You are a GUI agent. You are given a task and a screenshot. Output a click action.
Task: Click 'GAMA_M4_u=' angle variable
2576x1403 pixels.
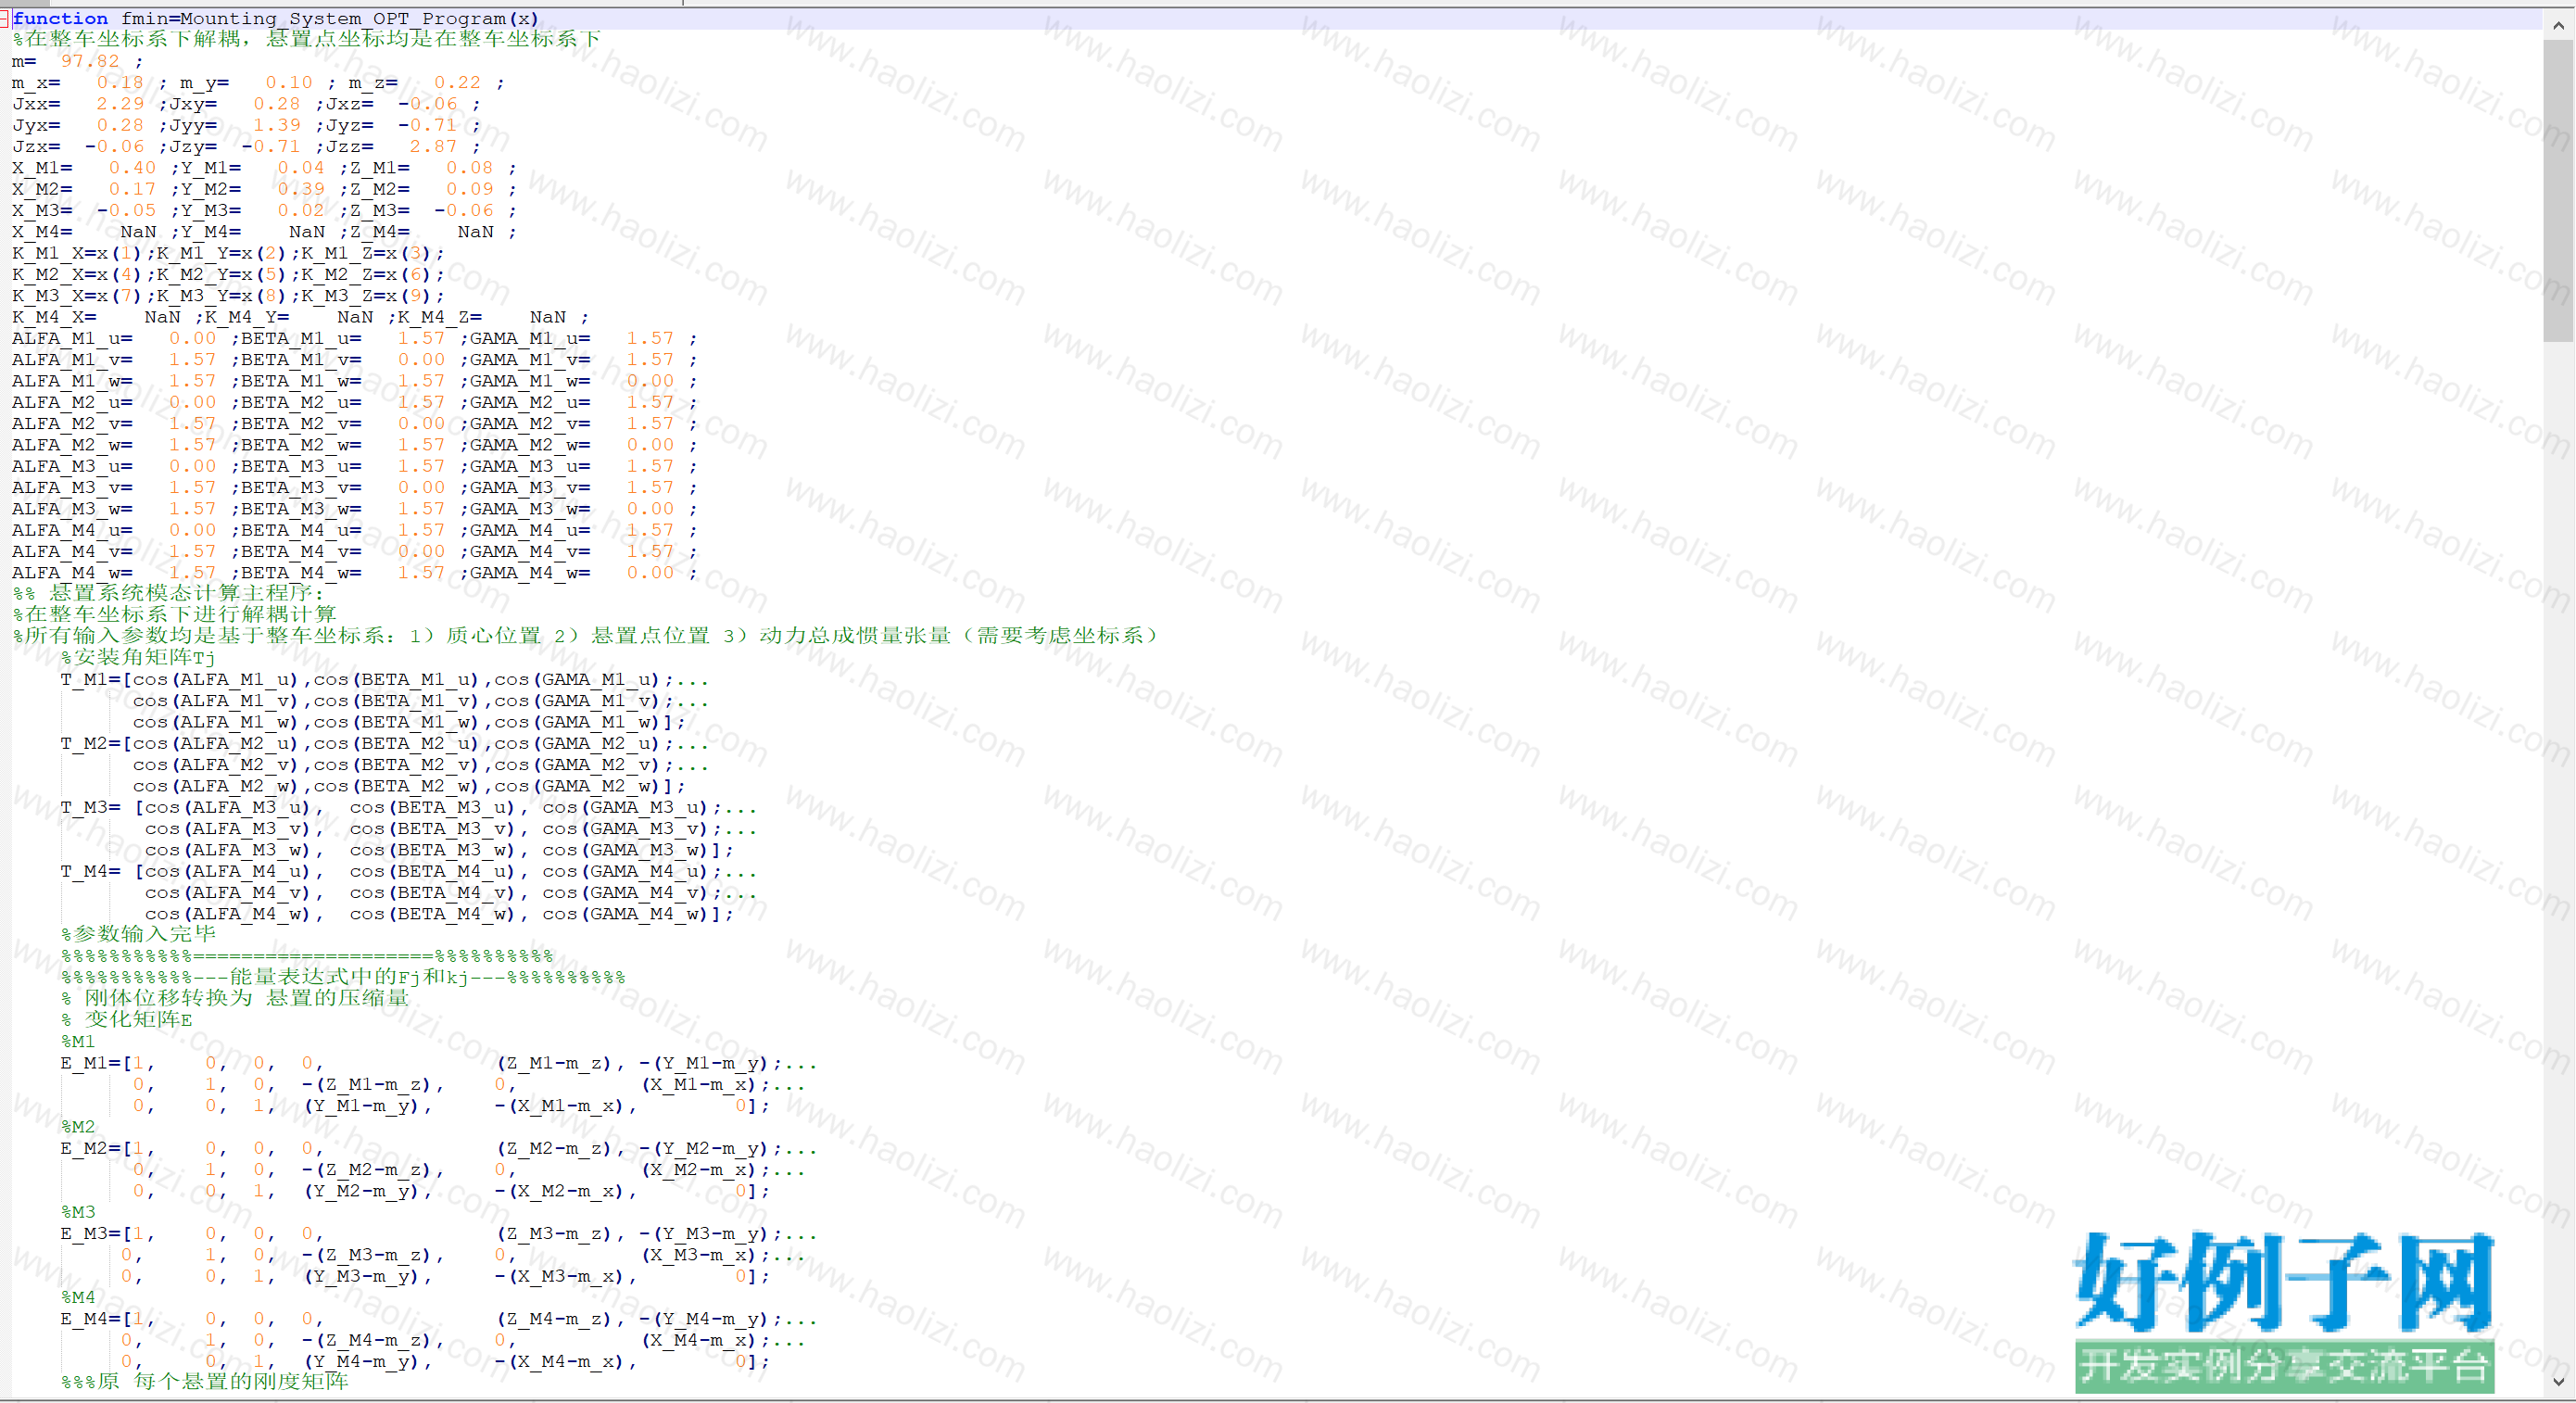[x=530, y=530]
